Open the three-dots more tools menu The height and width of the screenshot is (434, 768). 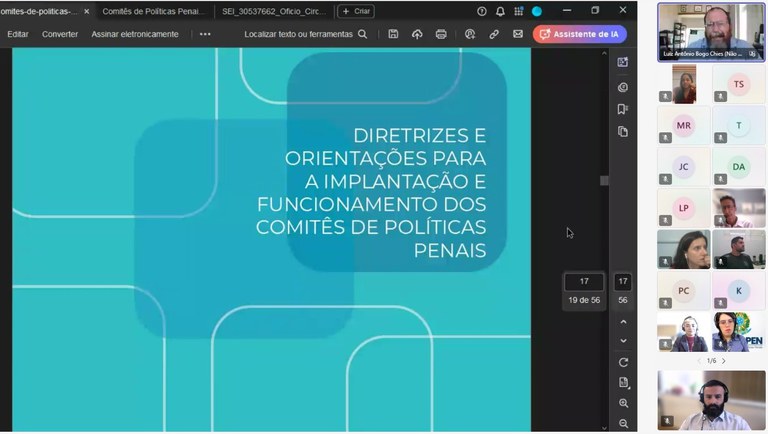click(205, 34)
